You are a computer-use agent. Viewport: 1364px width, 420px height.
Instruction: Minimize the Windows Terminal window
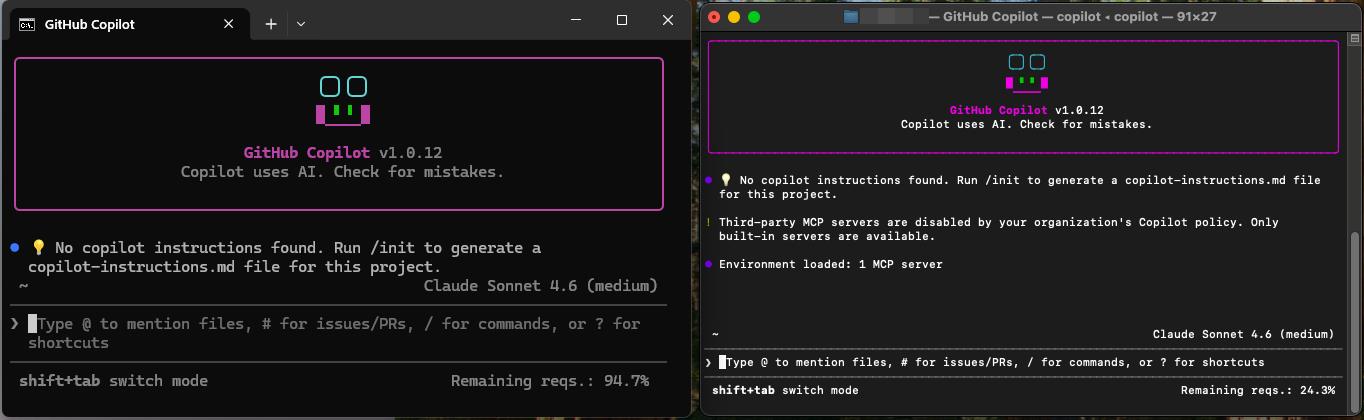[x=576, y=20]
